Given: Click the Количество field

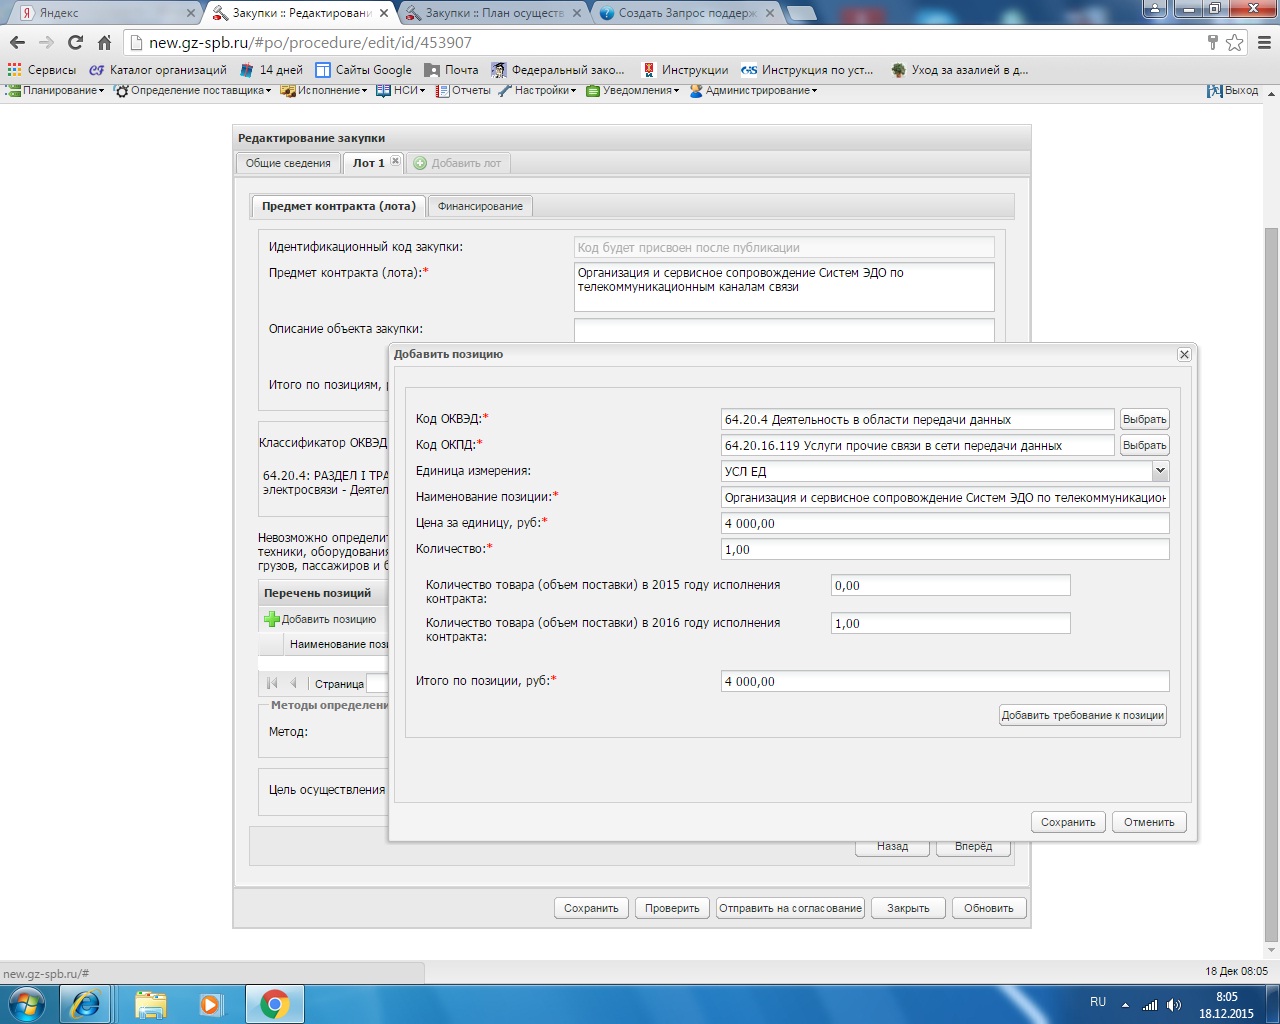Looking at the screenshot, I should (945, 549).
